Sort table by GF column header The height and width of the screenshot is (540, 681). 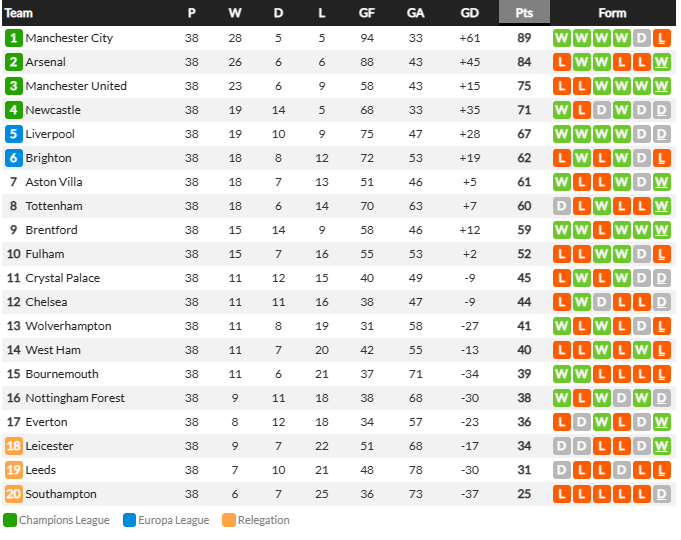click(367, 13)
